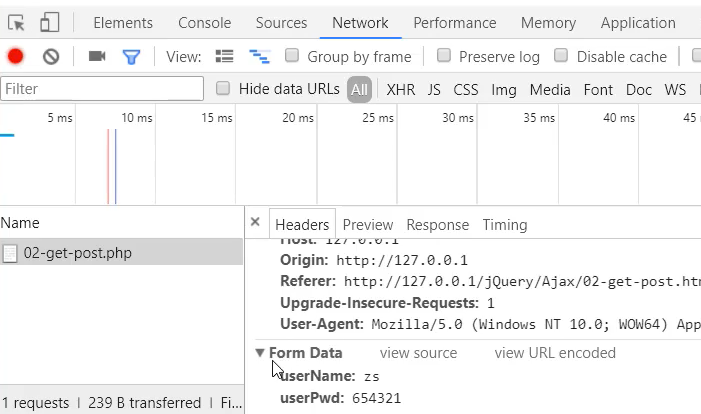Click the 239 B transferred status text
701x414 pixels.
(144, 403)
